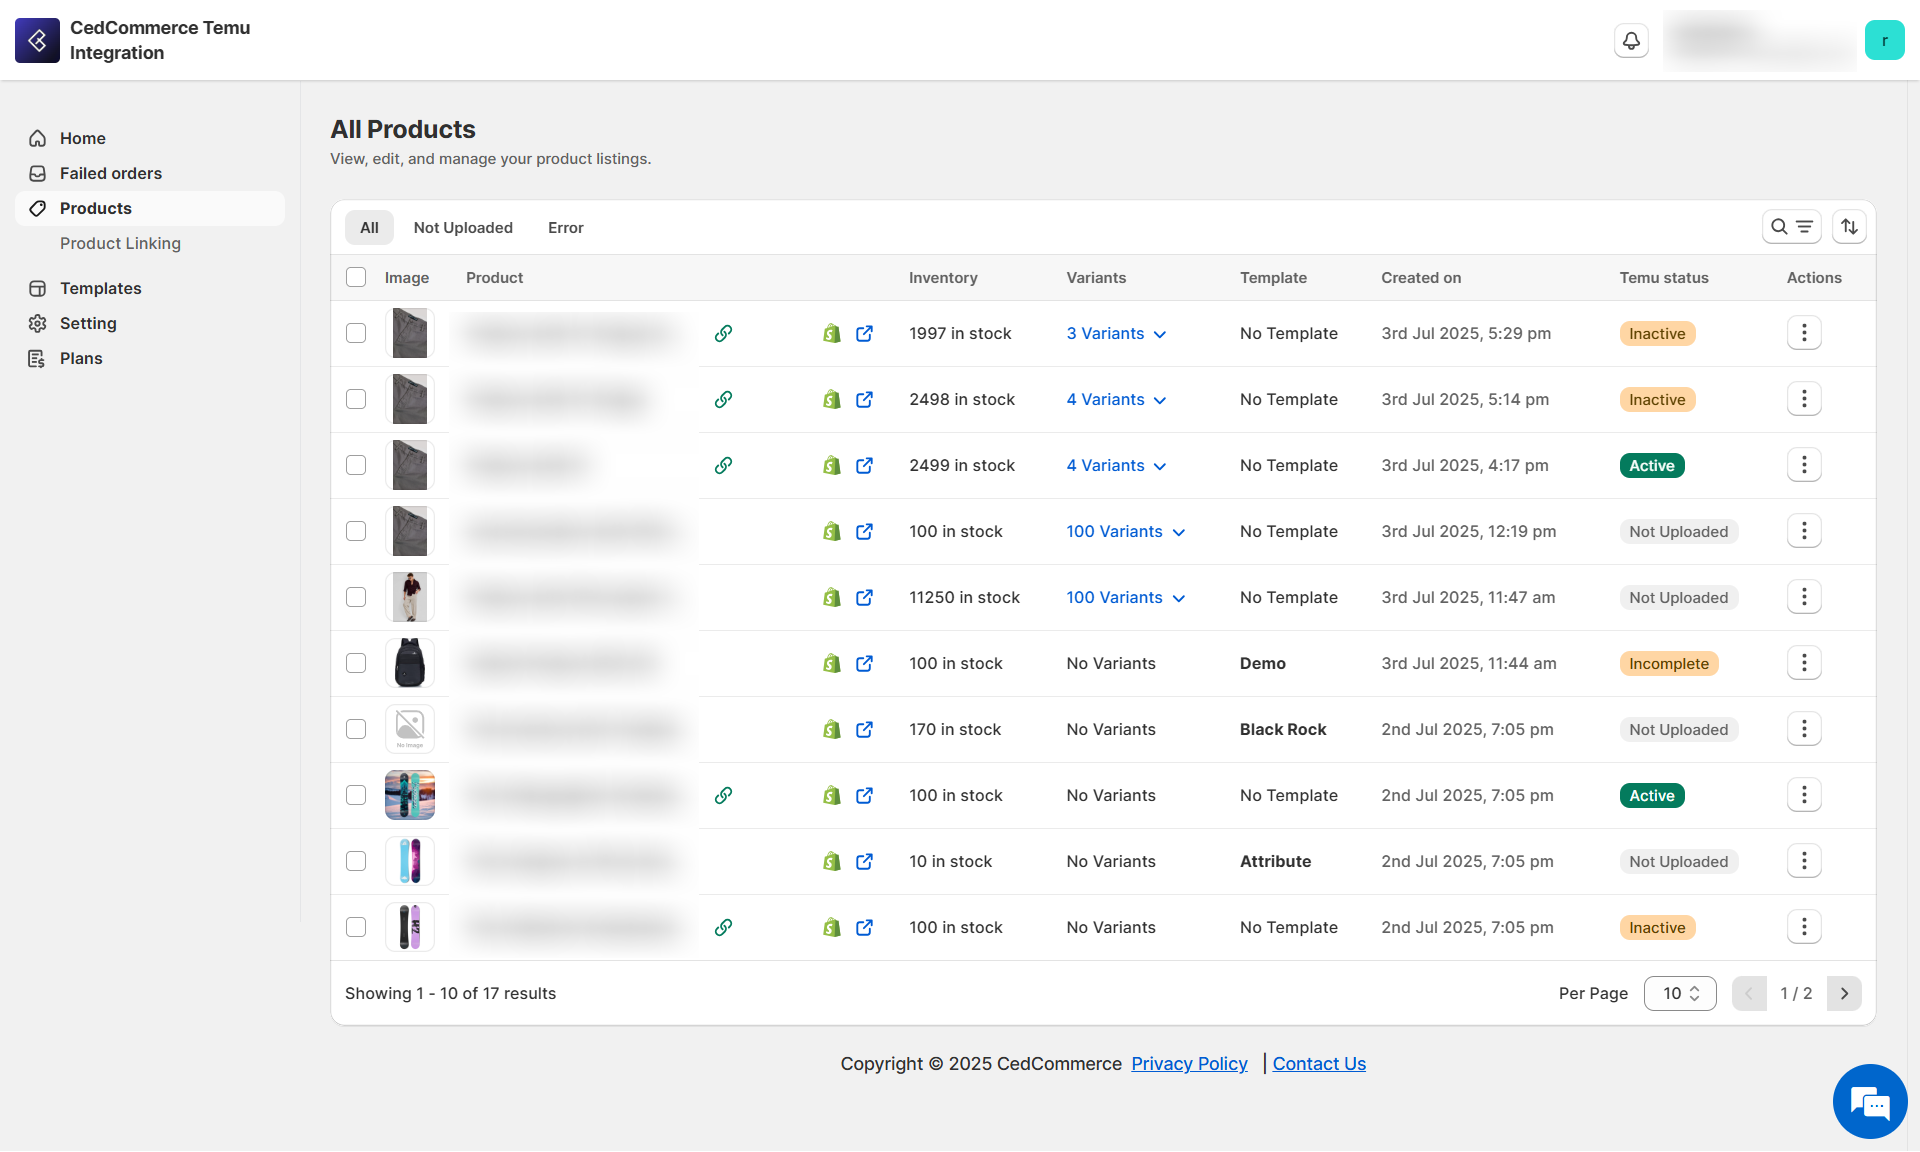
Task: Select checkbox for 2499 in stock product
Action: coord(356,465)
